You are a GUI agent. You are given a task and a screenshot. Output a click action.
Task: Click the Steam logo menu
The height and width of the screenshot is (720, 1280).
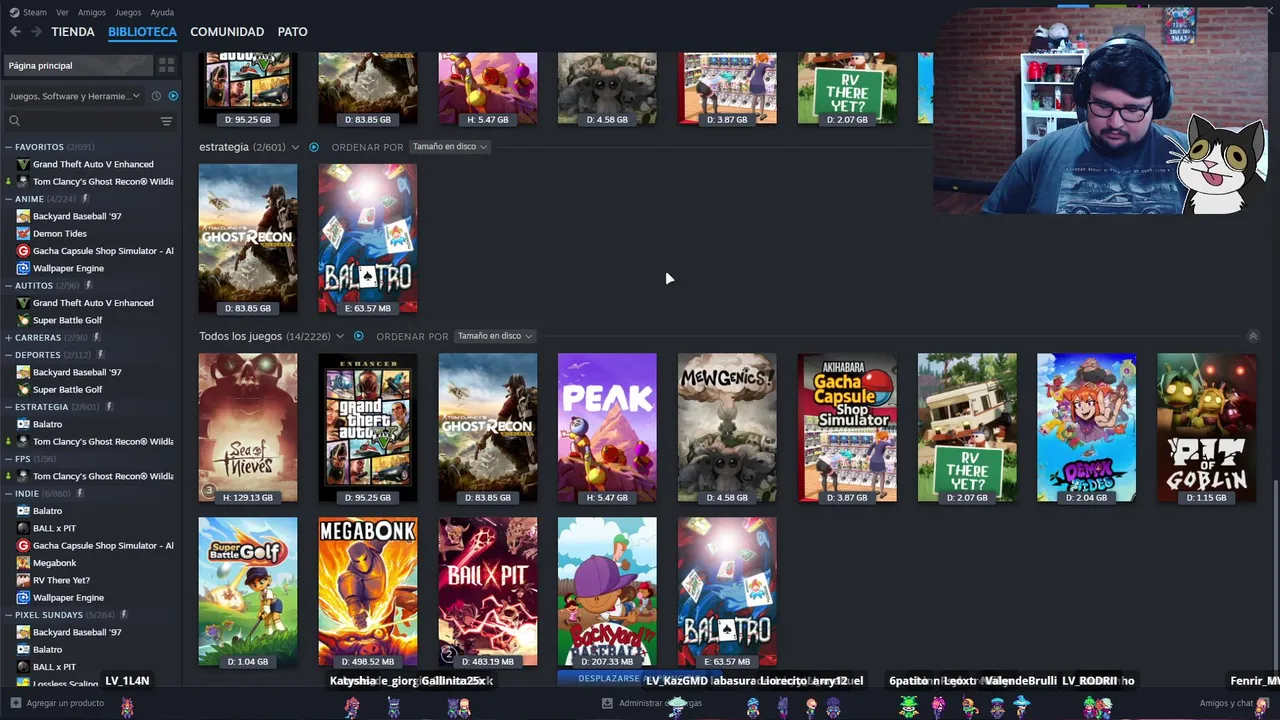click(28, 12)
